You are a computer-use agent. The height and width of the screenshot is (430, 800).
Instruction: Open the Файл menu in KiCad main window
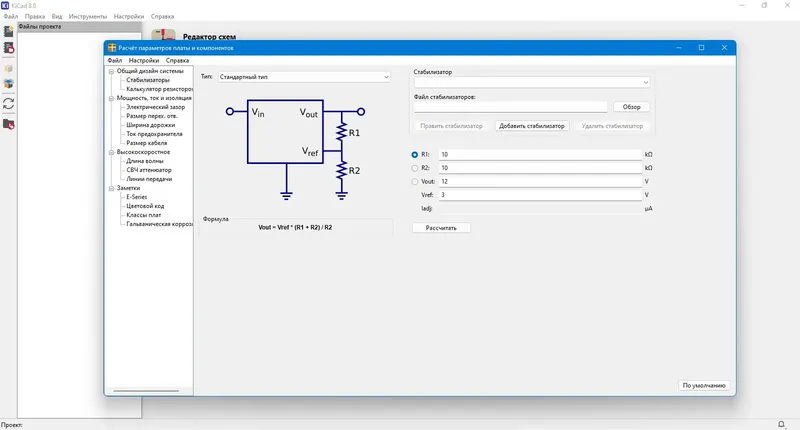tap(11, 16)
